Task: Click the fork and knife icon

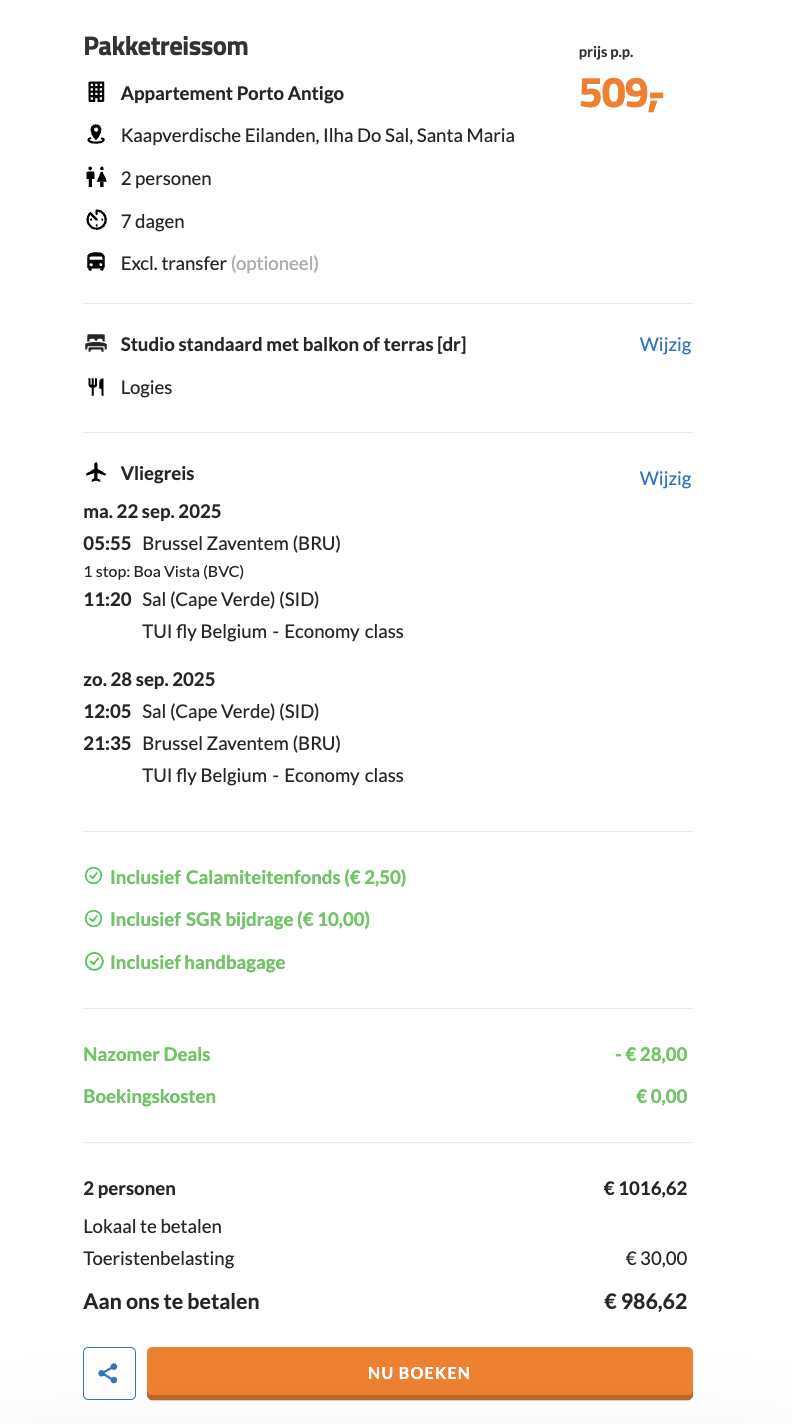Action: [96, 387]
